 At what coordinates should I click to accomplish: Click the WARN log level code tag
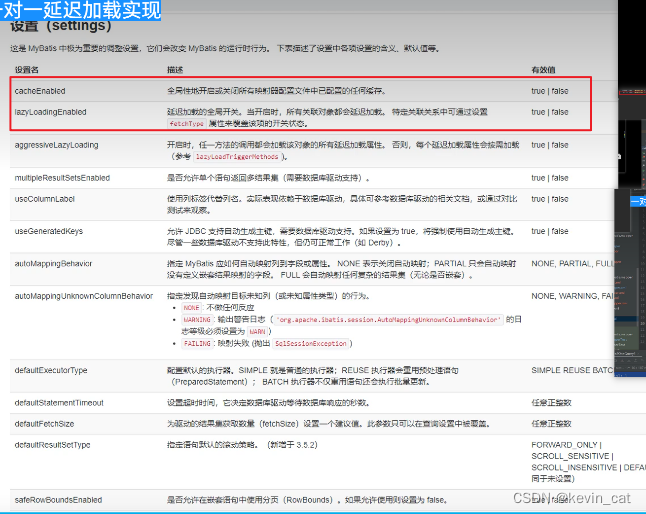coord(257,332)
